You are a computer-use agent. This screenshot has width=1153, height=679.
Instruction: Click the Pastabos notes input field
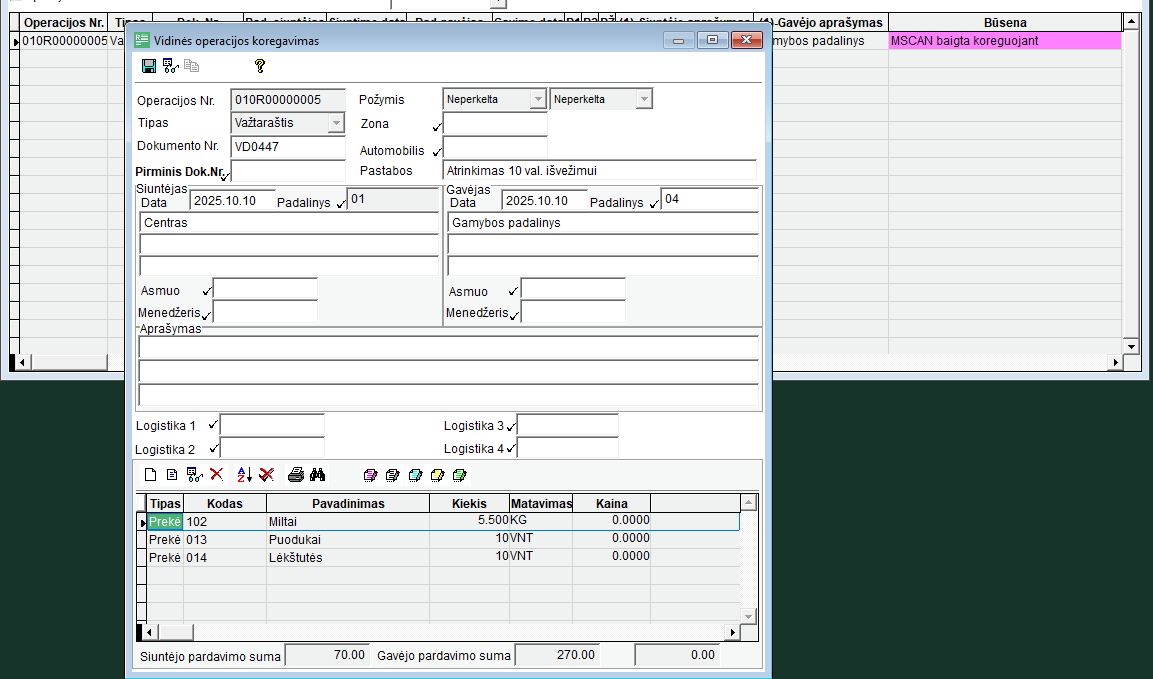599,171
